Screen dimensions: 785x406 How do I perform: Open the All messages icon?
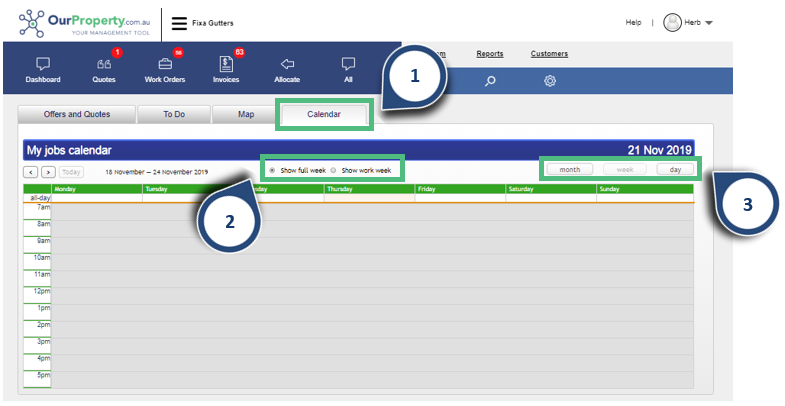coord(348,64)
